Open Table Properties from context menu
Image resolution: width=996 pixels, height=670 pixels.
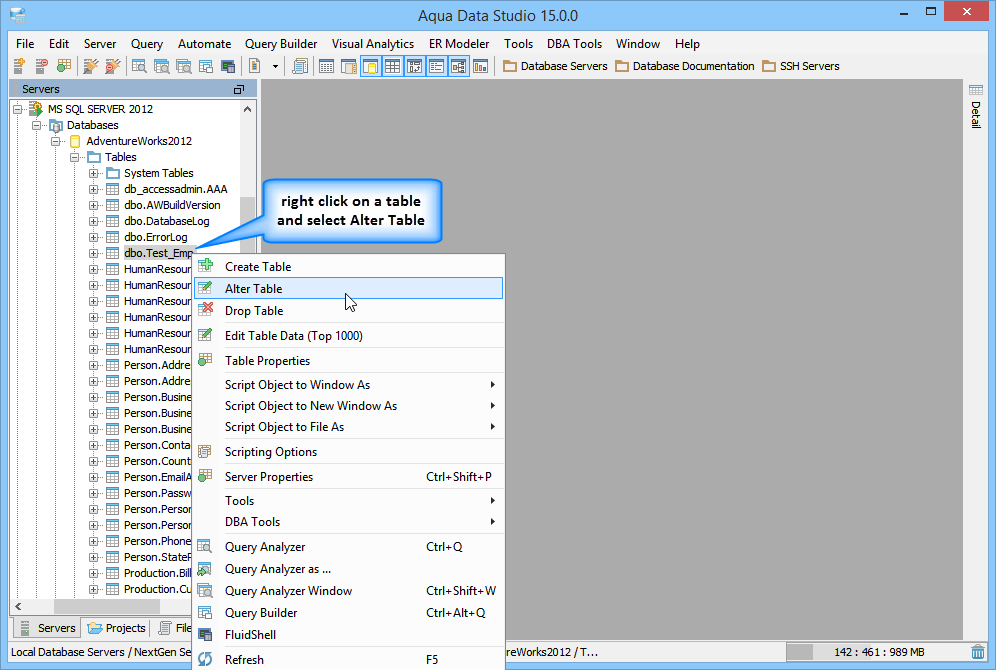[349, 360]
